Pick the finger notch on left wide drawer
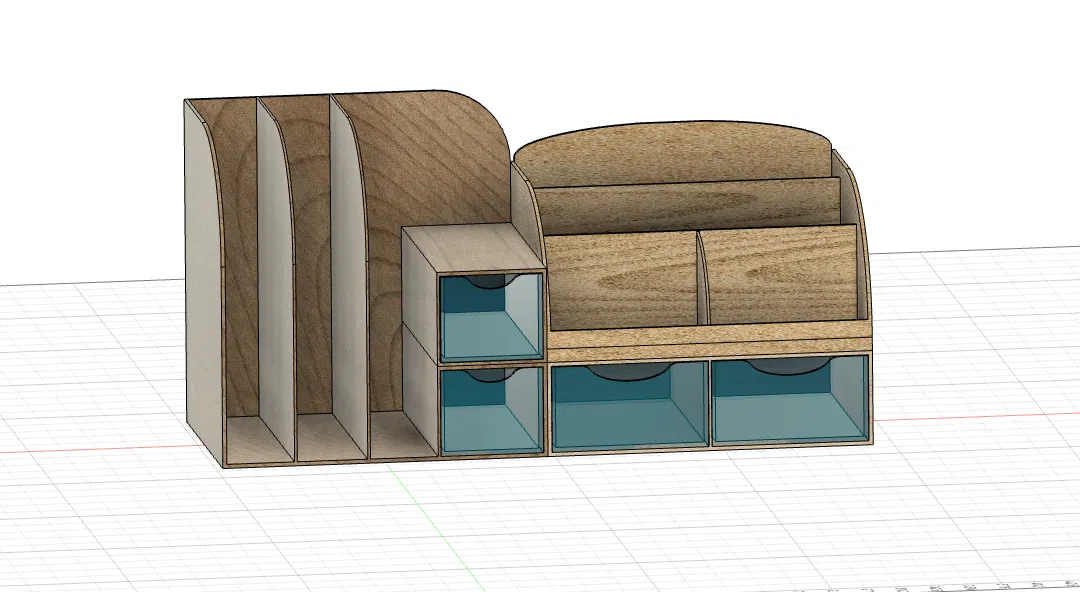The image size is (1080, 592). (628, 373)
